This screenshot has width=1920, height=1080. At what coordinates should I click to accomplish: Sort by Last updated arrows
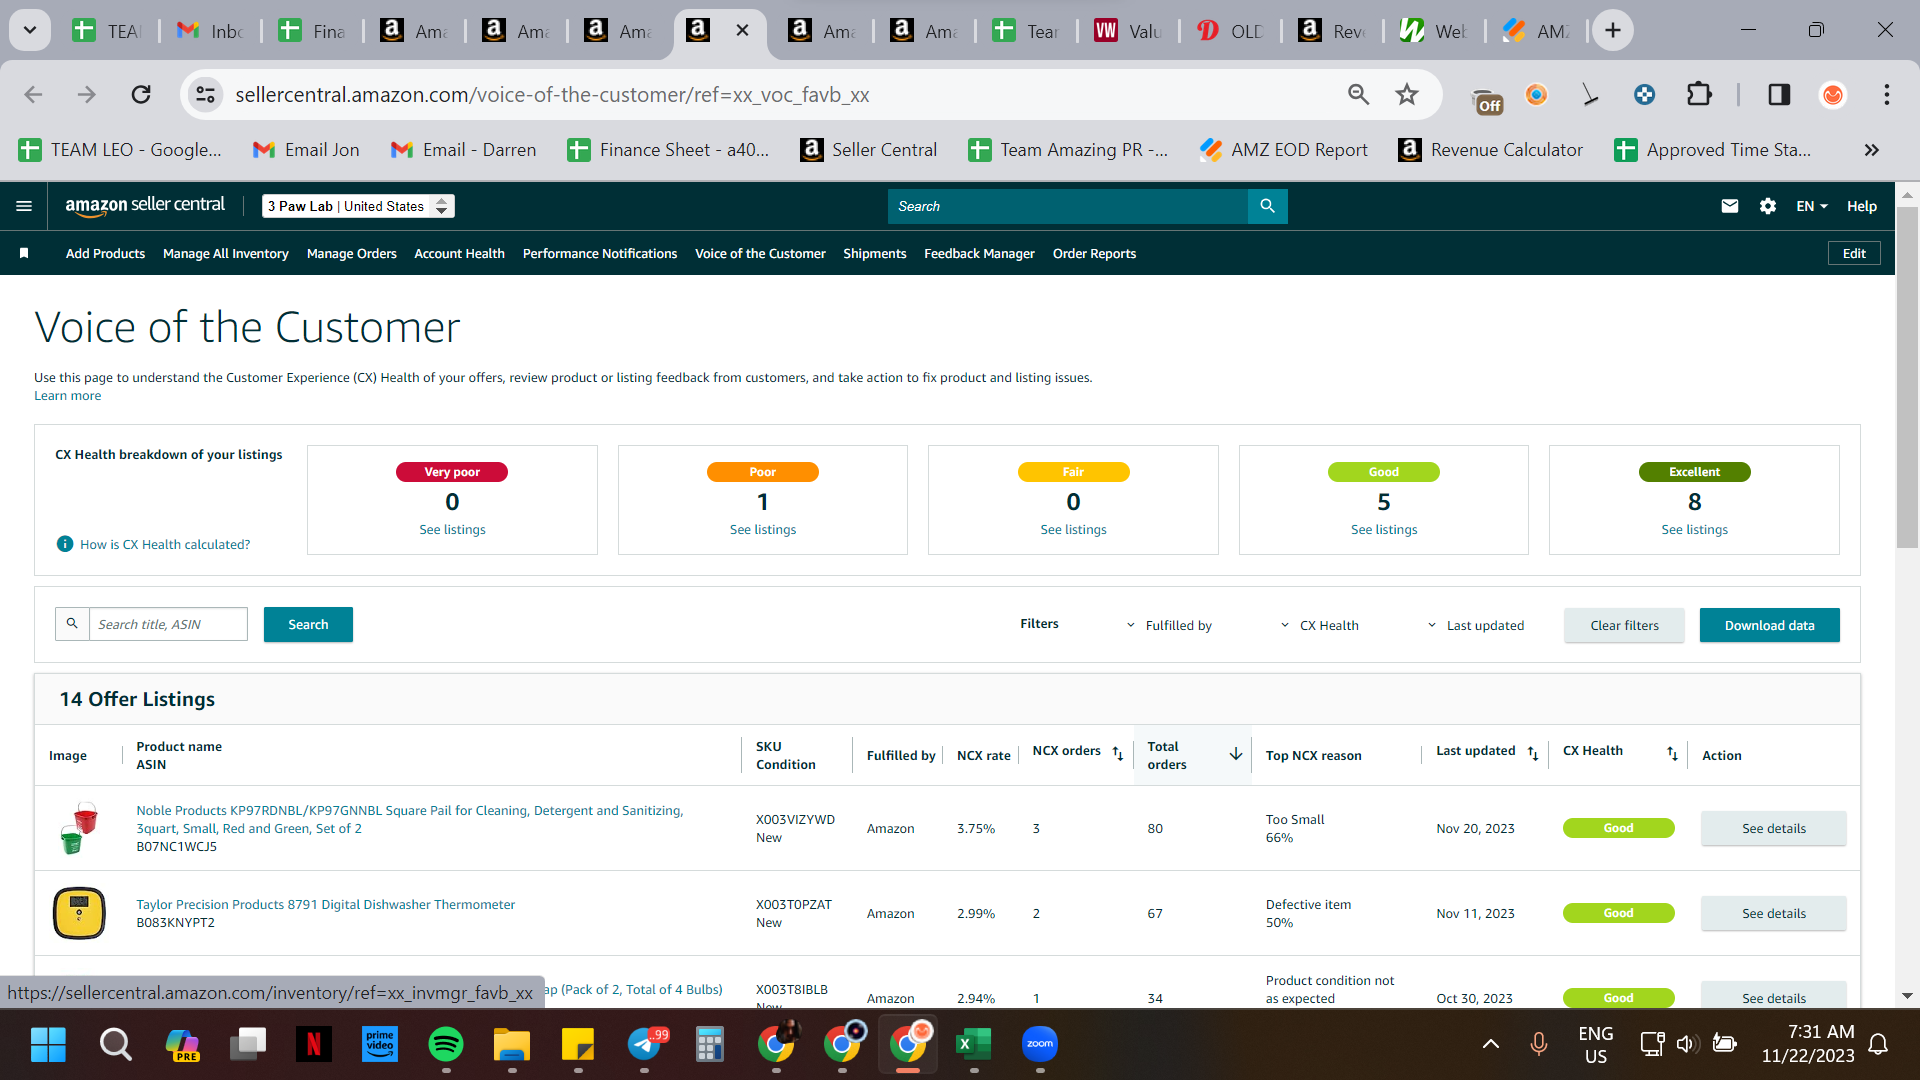click(x=1533, y=754)
